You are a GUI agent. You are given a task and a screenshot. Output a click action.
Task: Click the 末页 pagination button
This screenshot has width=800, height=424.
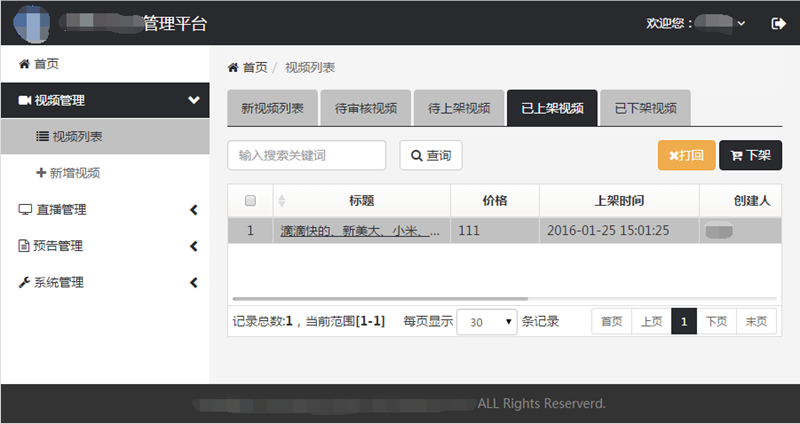(756, 321)
